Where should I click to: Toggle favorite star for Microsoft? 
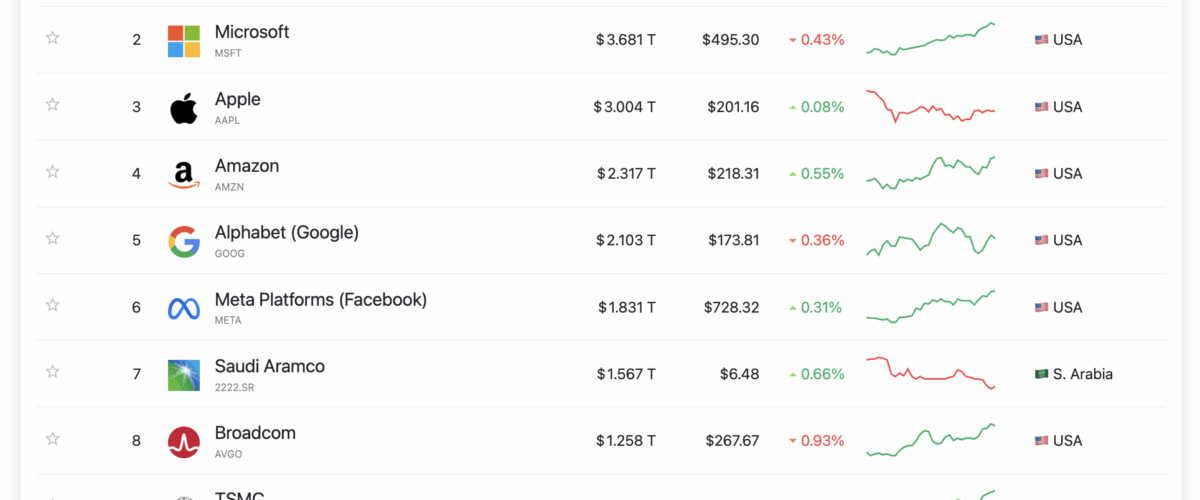53,38
